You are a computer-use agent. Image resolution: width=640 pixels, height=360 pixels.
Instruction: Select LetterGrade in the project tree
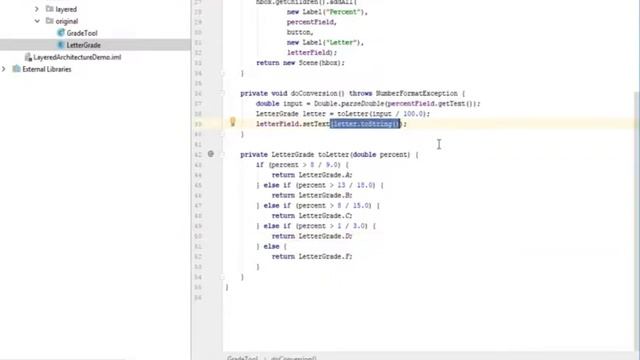(x=83, y=45)
